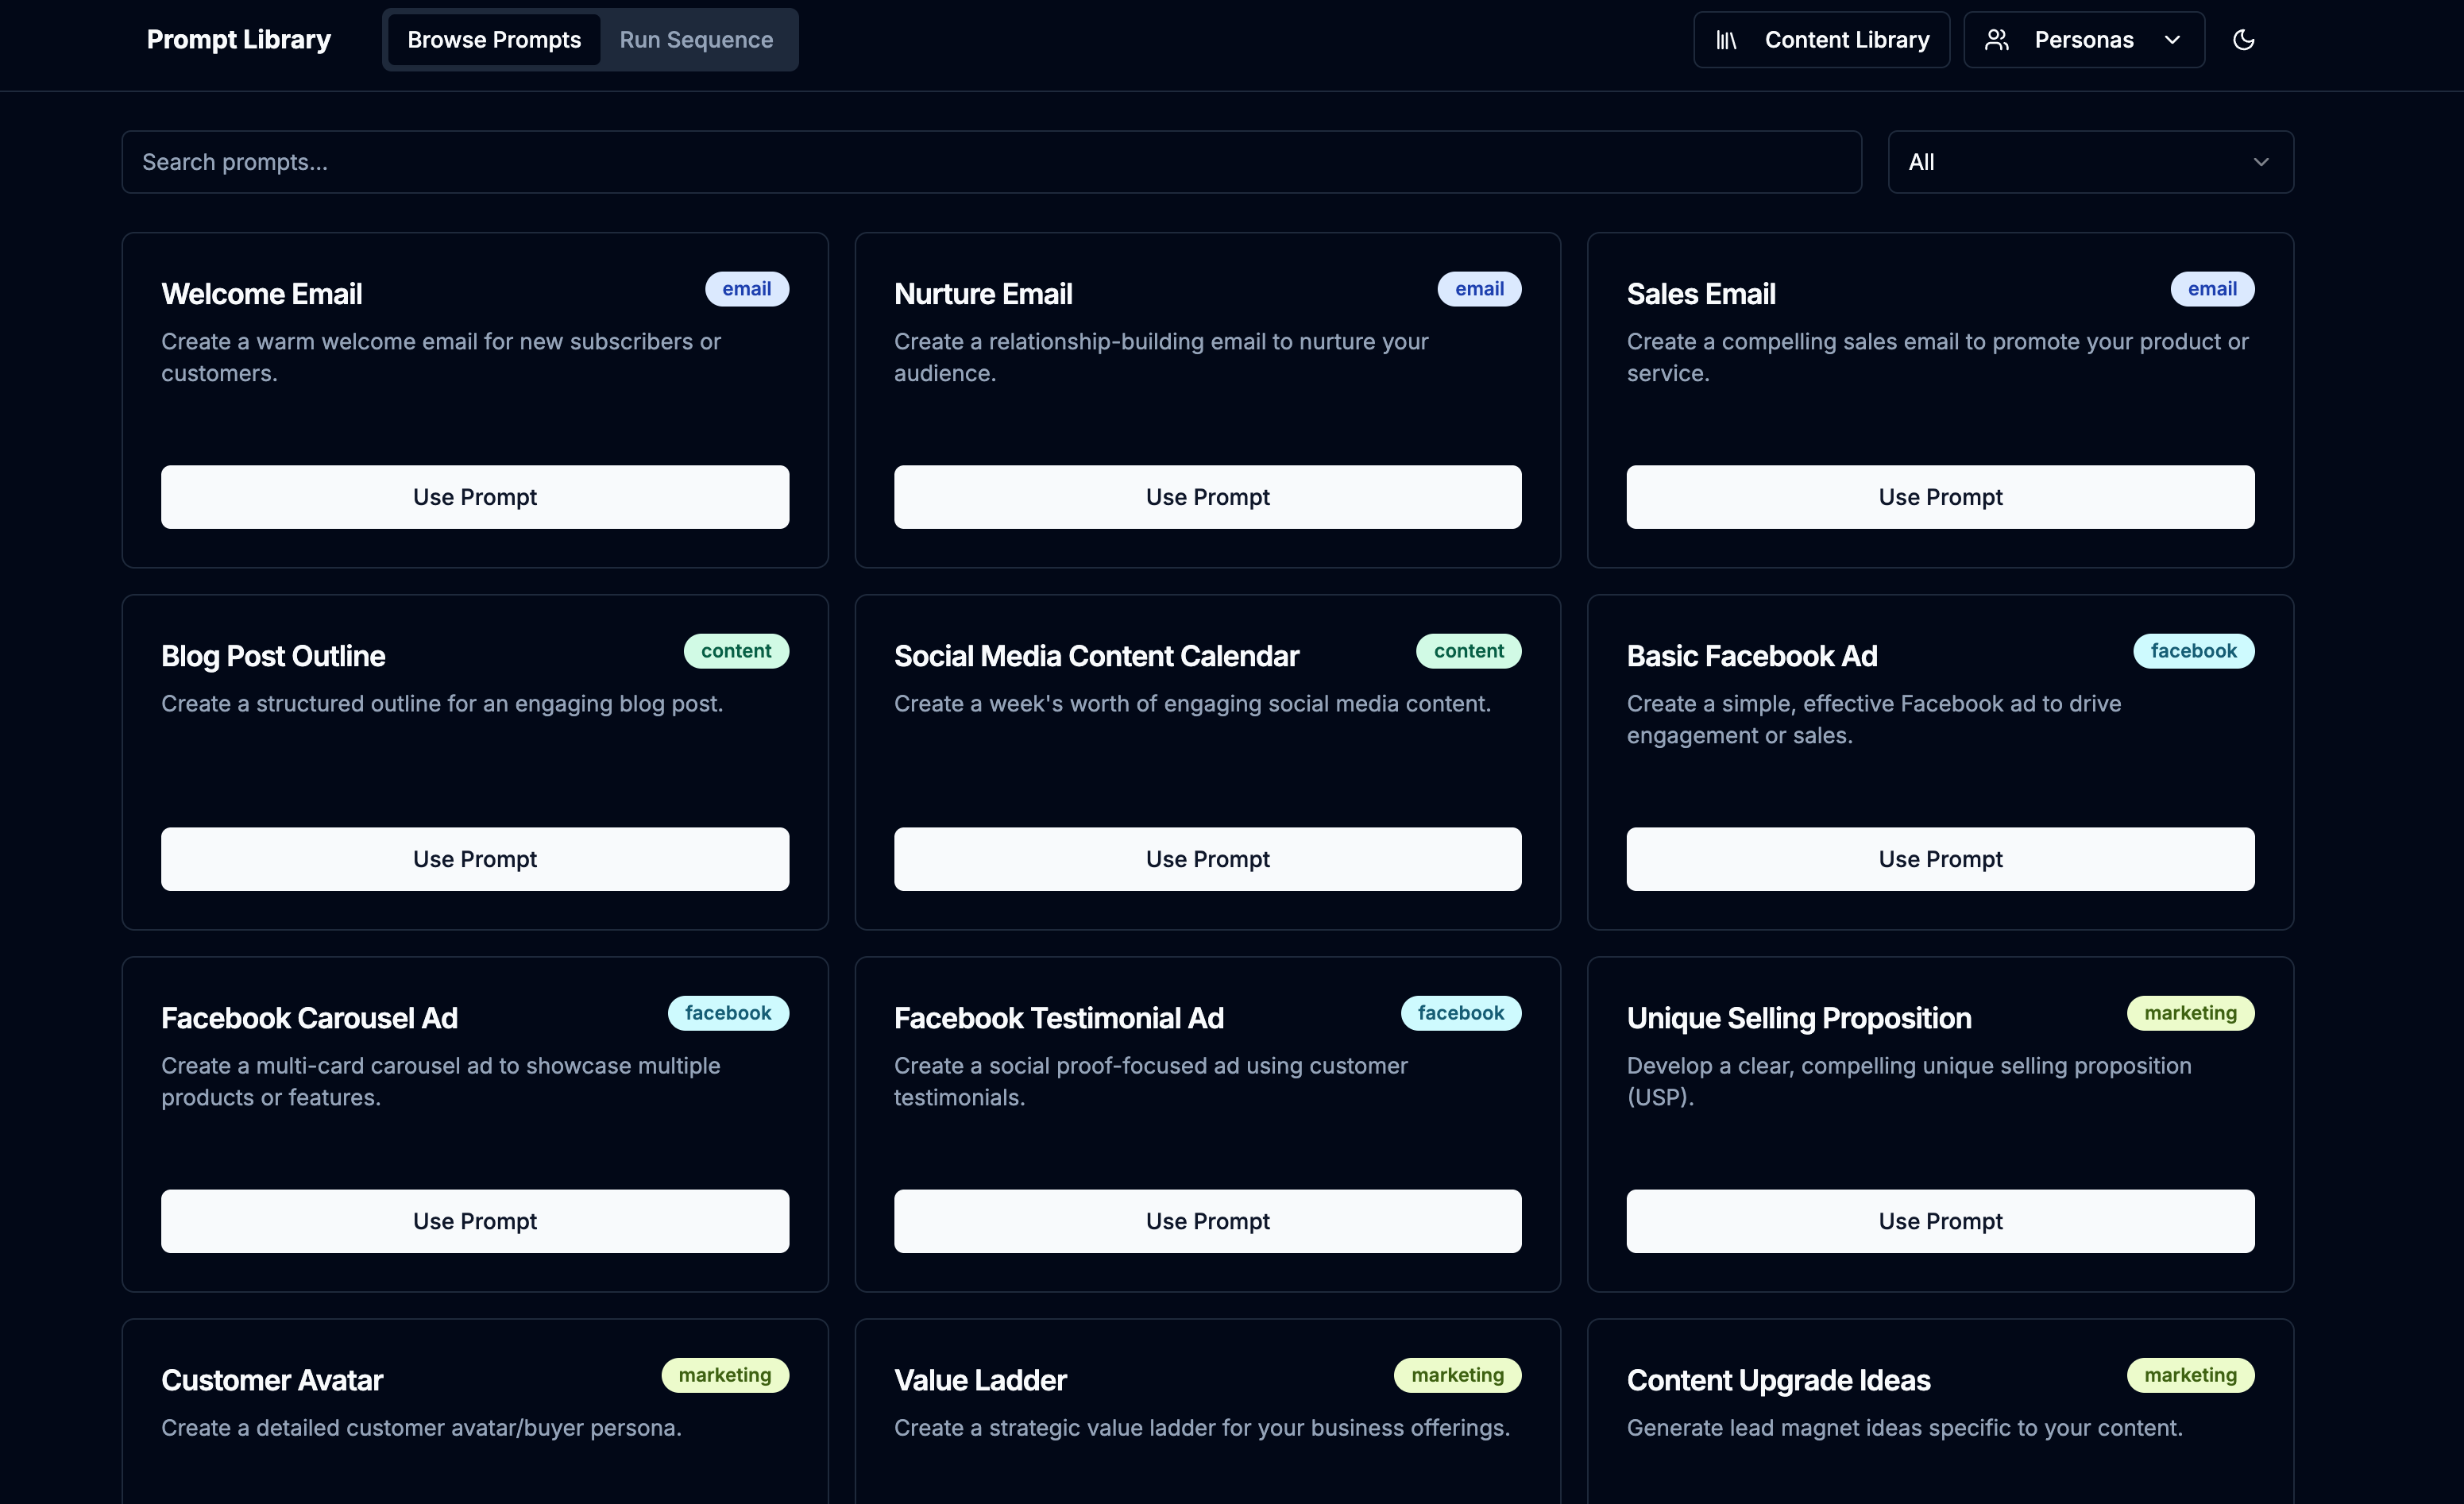Click 'Create a relationship-building email' description
Viewport: 2464px width, 1504px height.
tap(1161, 357)
